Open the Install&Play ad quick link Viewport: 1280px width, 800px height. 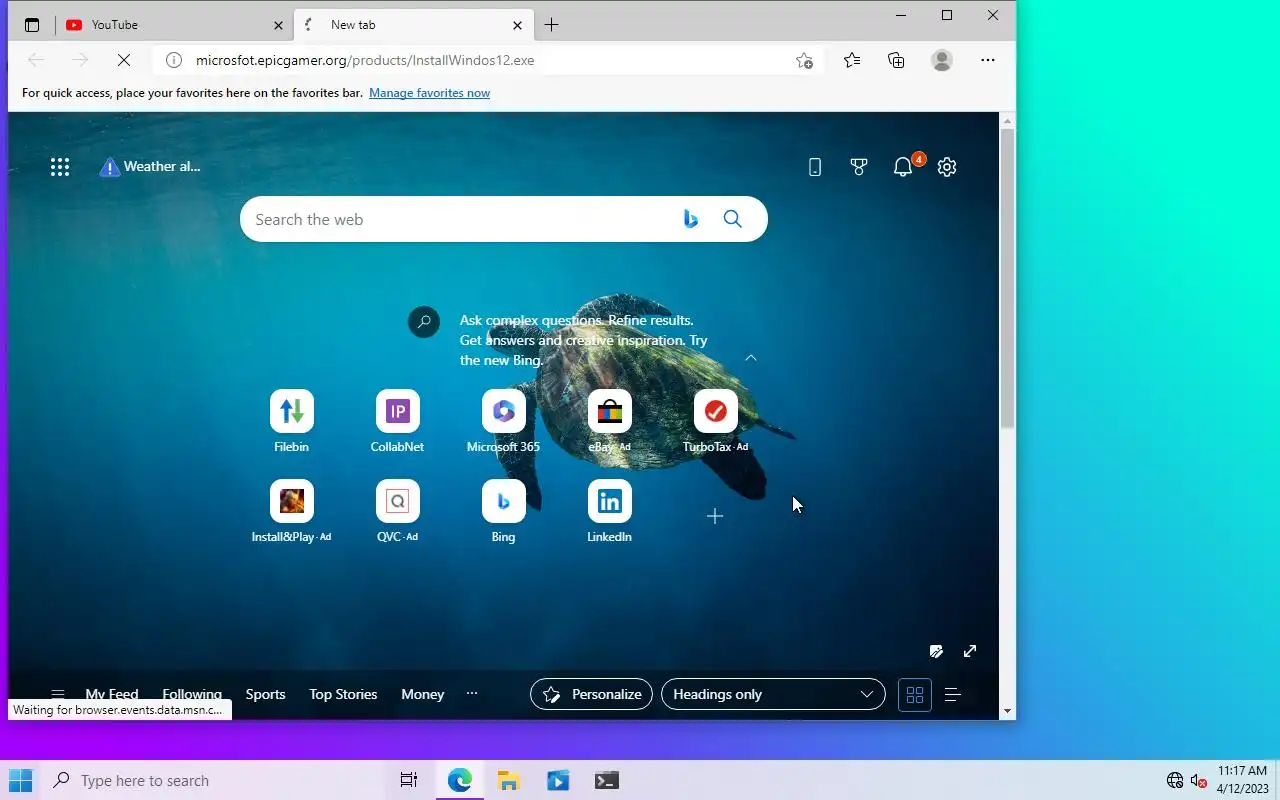(292, 511)
